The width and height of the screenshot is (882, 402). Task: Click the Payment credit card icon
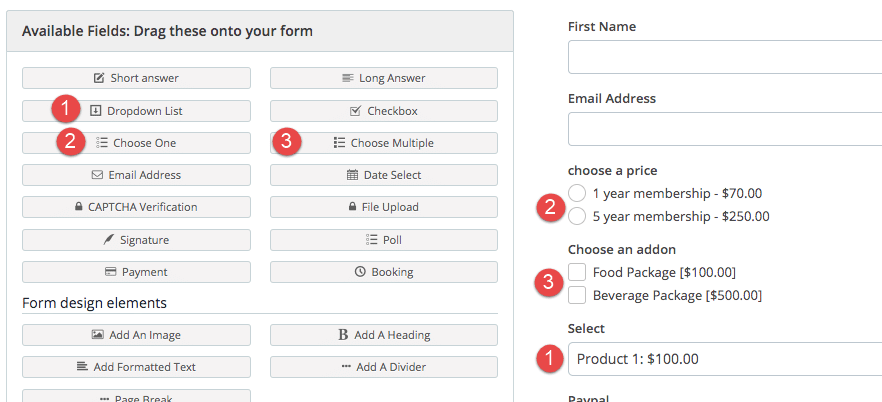pos(111,272)
